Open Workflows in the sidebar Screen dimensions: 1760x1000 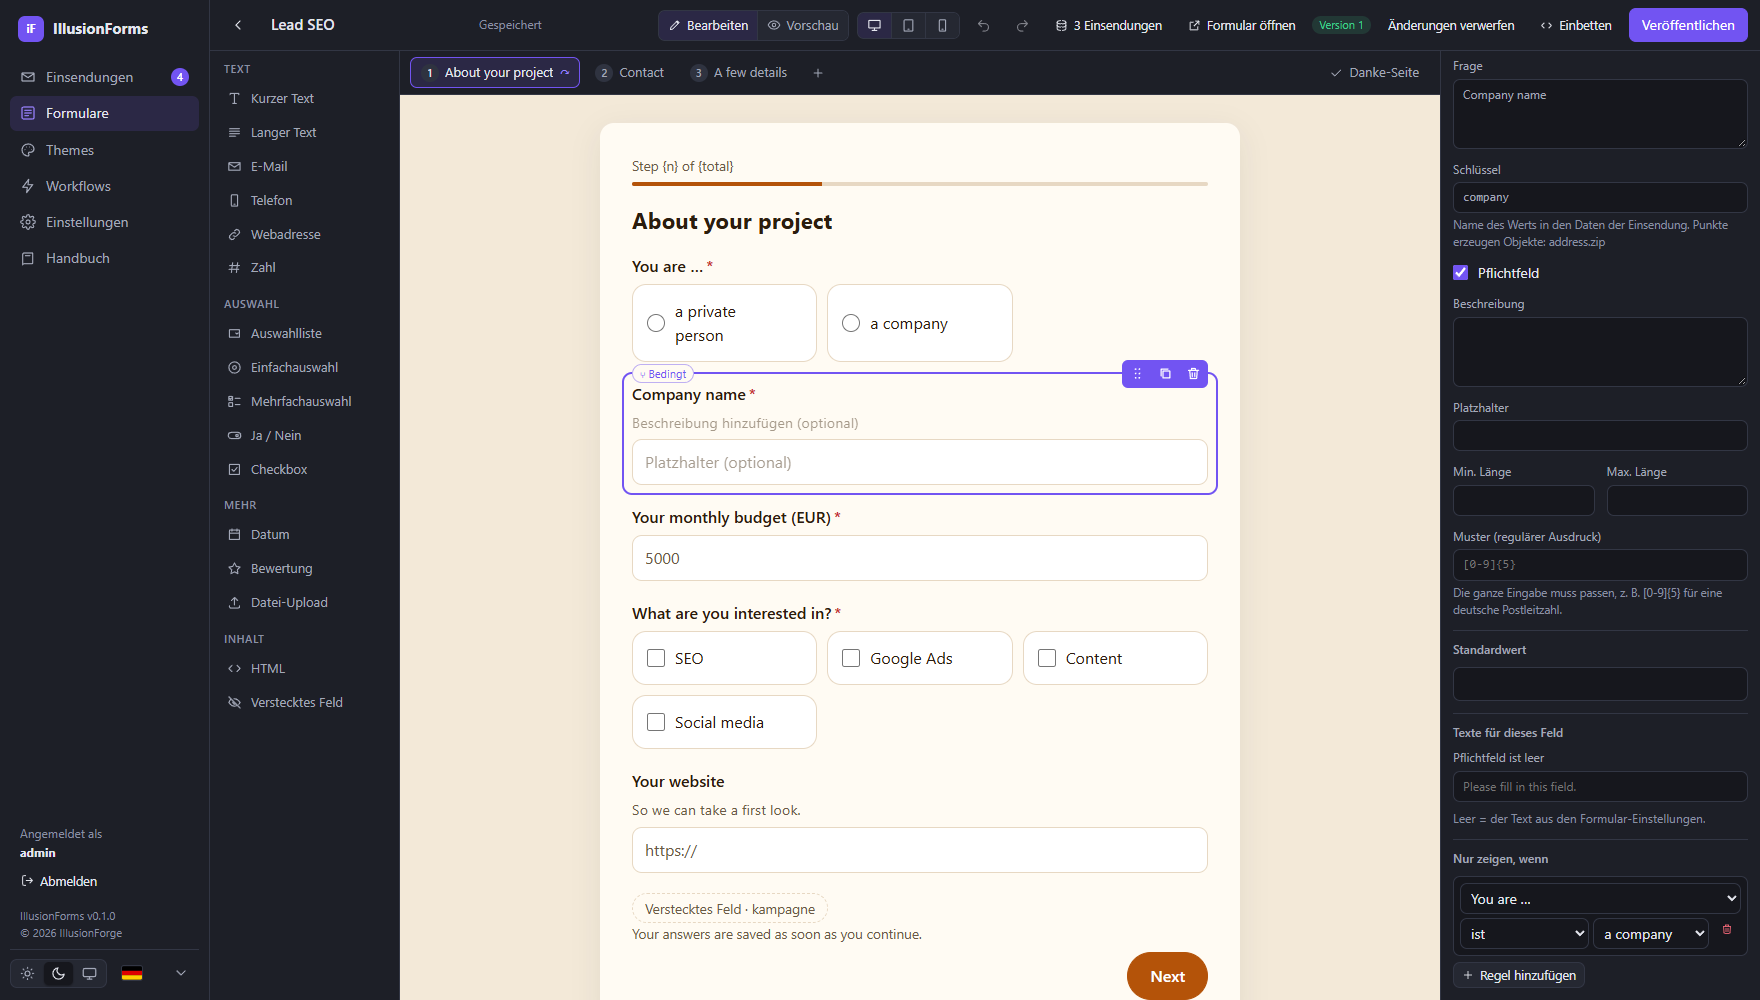point(104,186)
